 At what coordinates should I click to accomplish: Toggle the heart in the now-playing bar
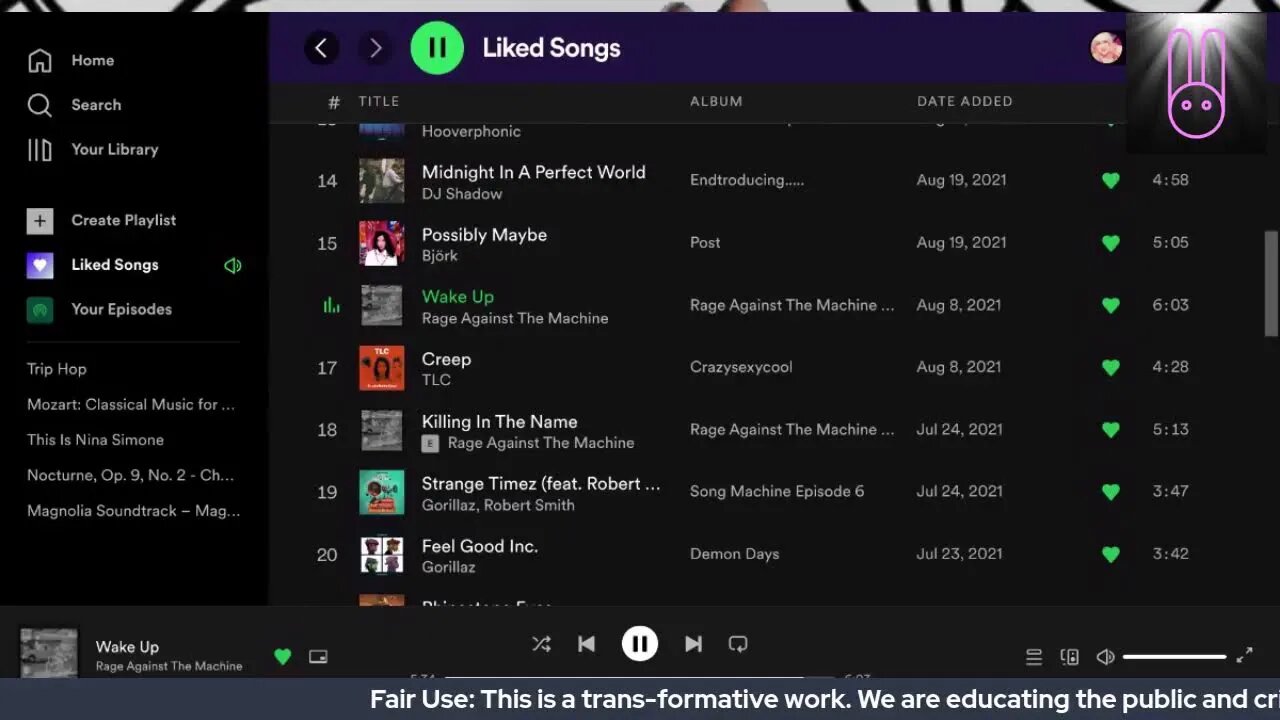pos(282,657)
